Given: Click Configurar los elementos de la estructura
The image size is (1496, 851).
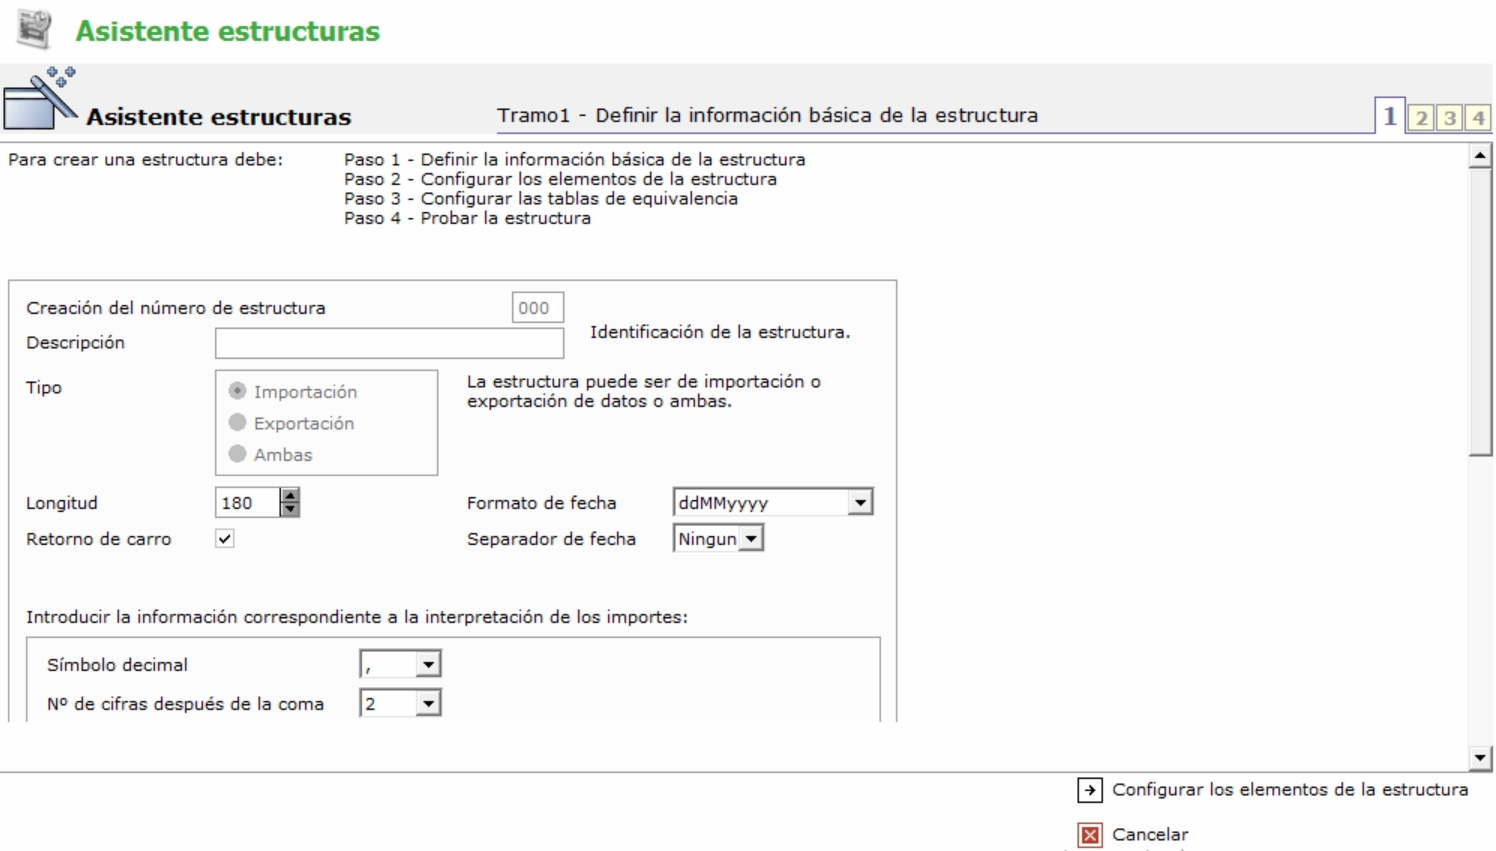Looking at the screenshot, I should (x=1289, y=790).
